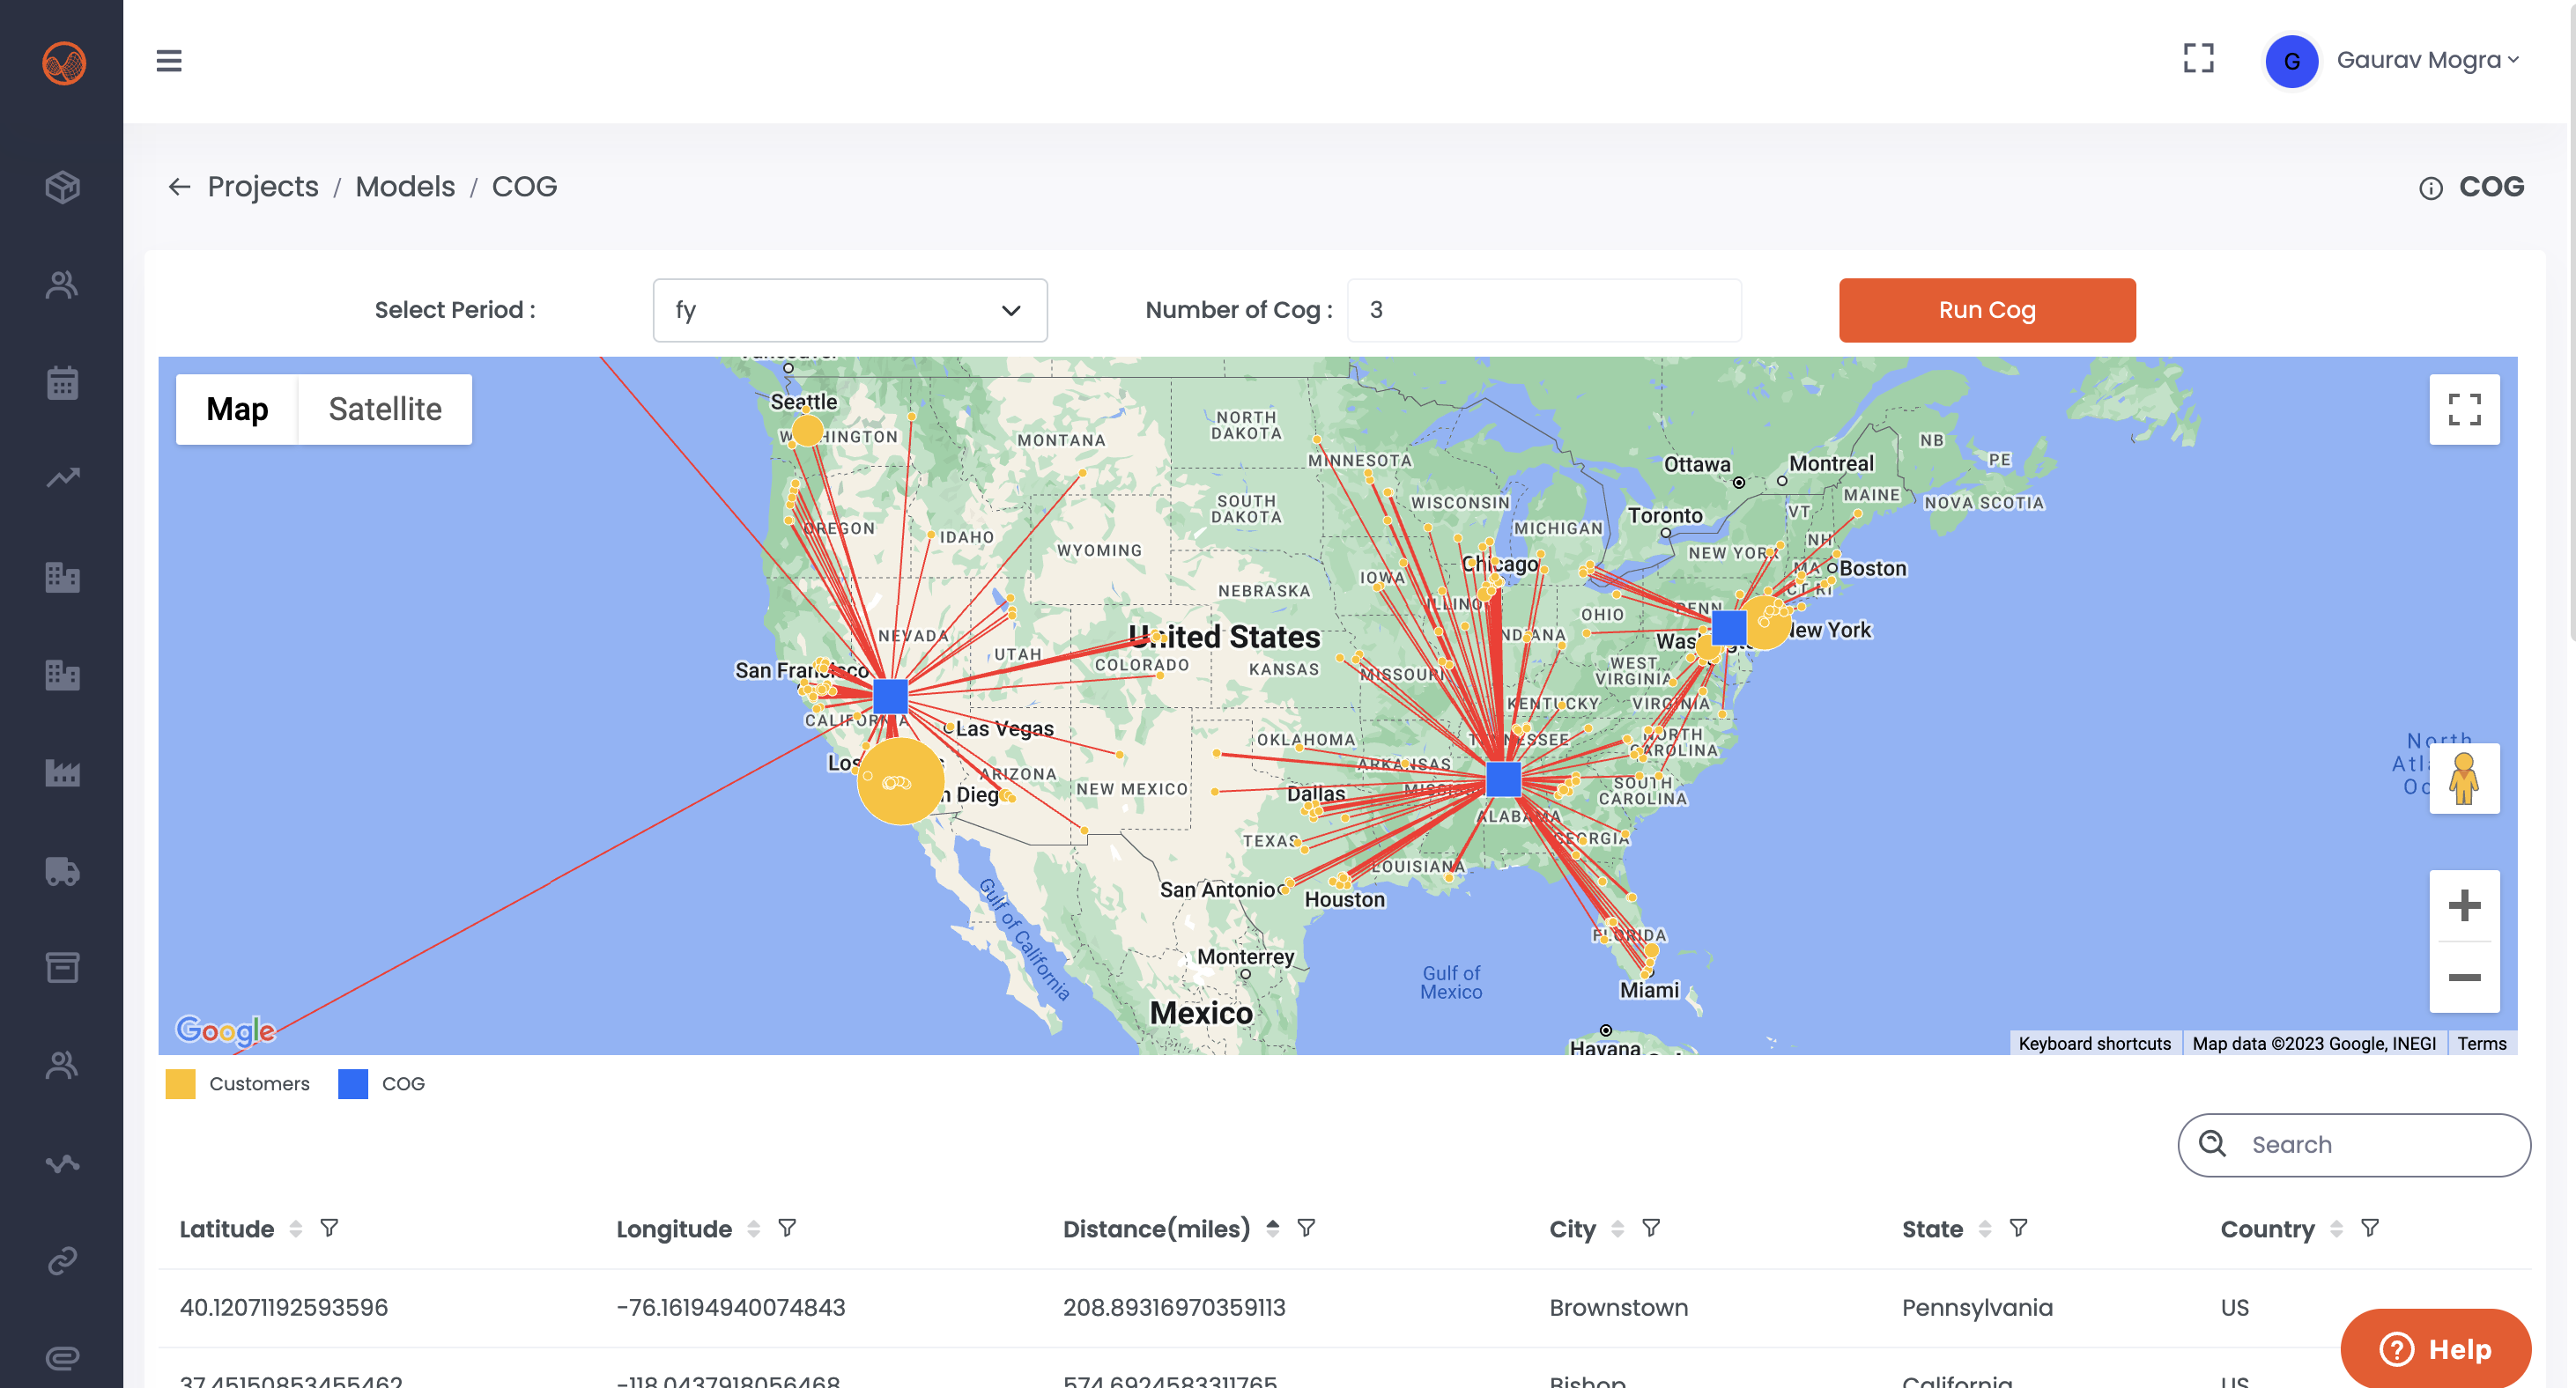2576x1388 pixels.
Task: Zoom in the map with plus button
Action: pyautogui.click(x=2464, y=906)
